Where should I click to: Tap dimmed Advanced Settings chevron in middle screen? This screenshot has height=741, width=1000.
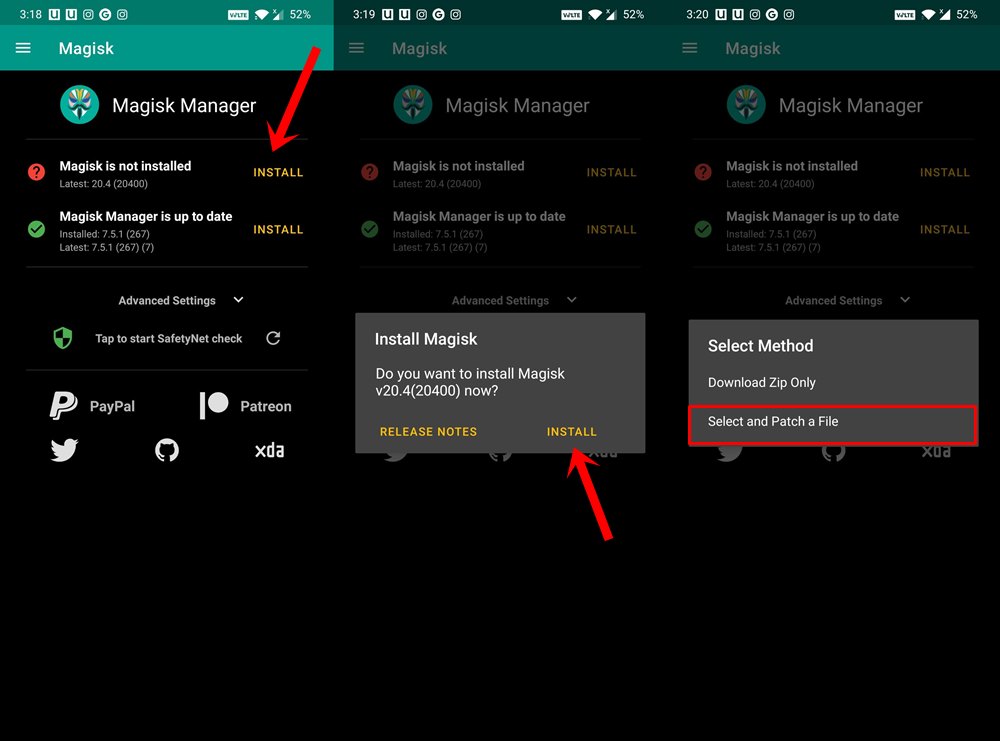[x=572, y=300]
